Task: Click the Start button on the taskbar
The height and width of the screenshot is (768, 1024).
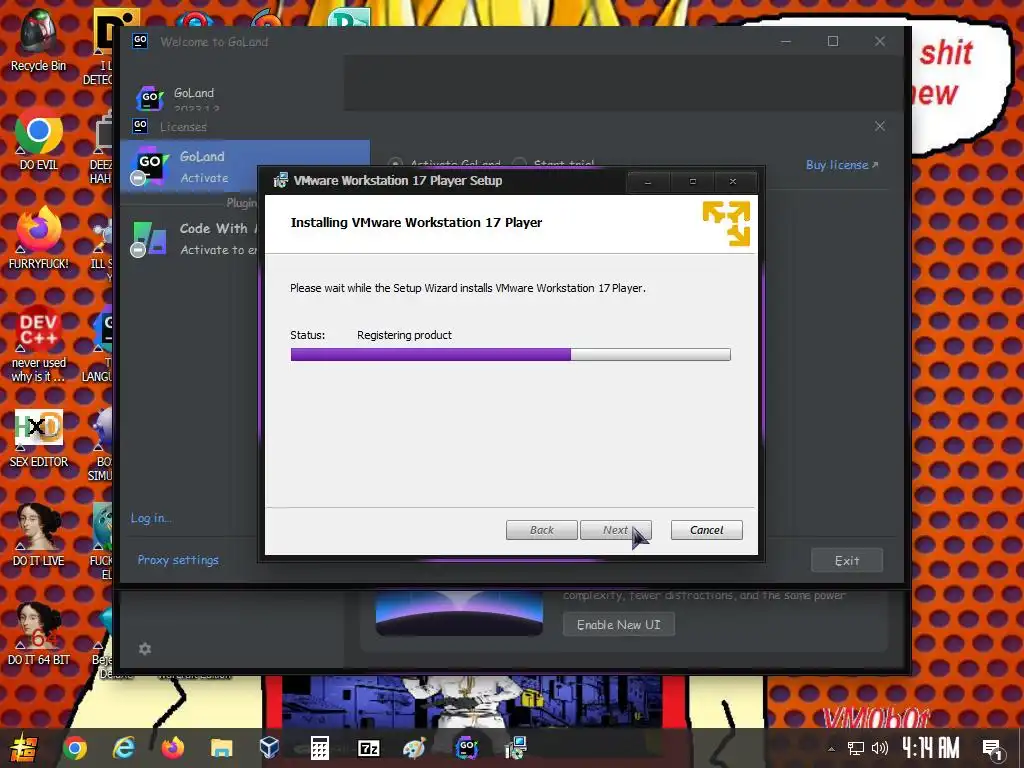Action: tap(22, 748)
